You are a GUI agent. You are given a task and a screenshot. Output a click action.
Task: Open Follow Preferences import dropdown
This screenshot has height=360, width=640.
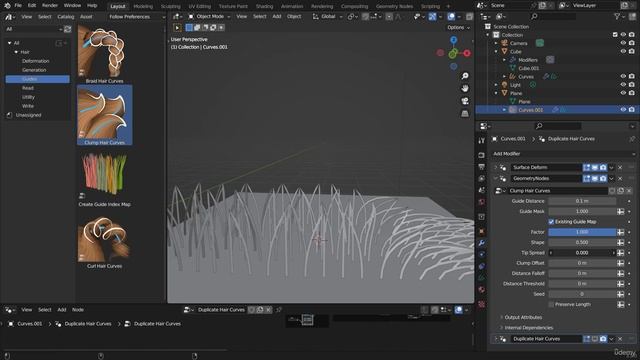point(137,17)
